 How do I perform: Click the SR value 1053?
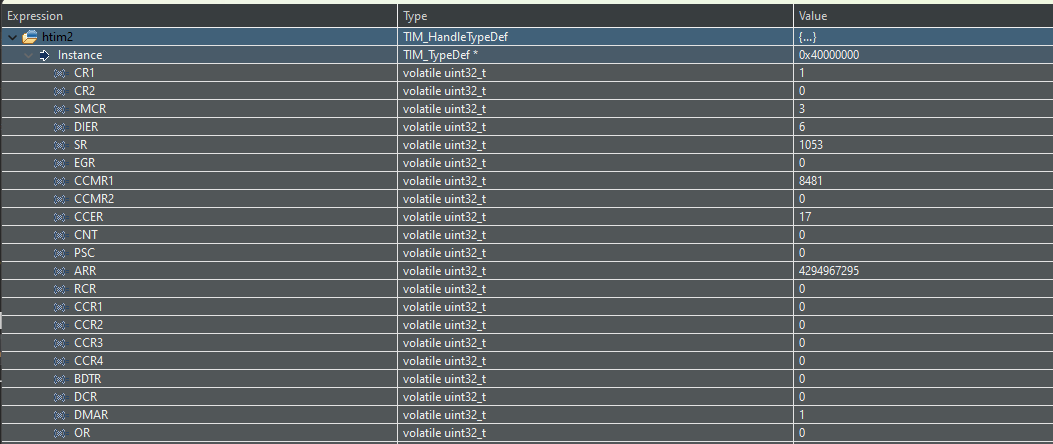[811, 145]
